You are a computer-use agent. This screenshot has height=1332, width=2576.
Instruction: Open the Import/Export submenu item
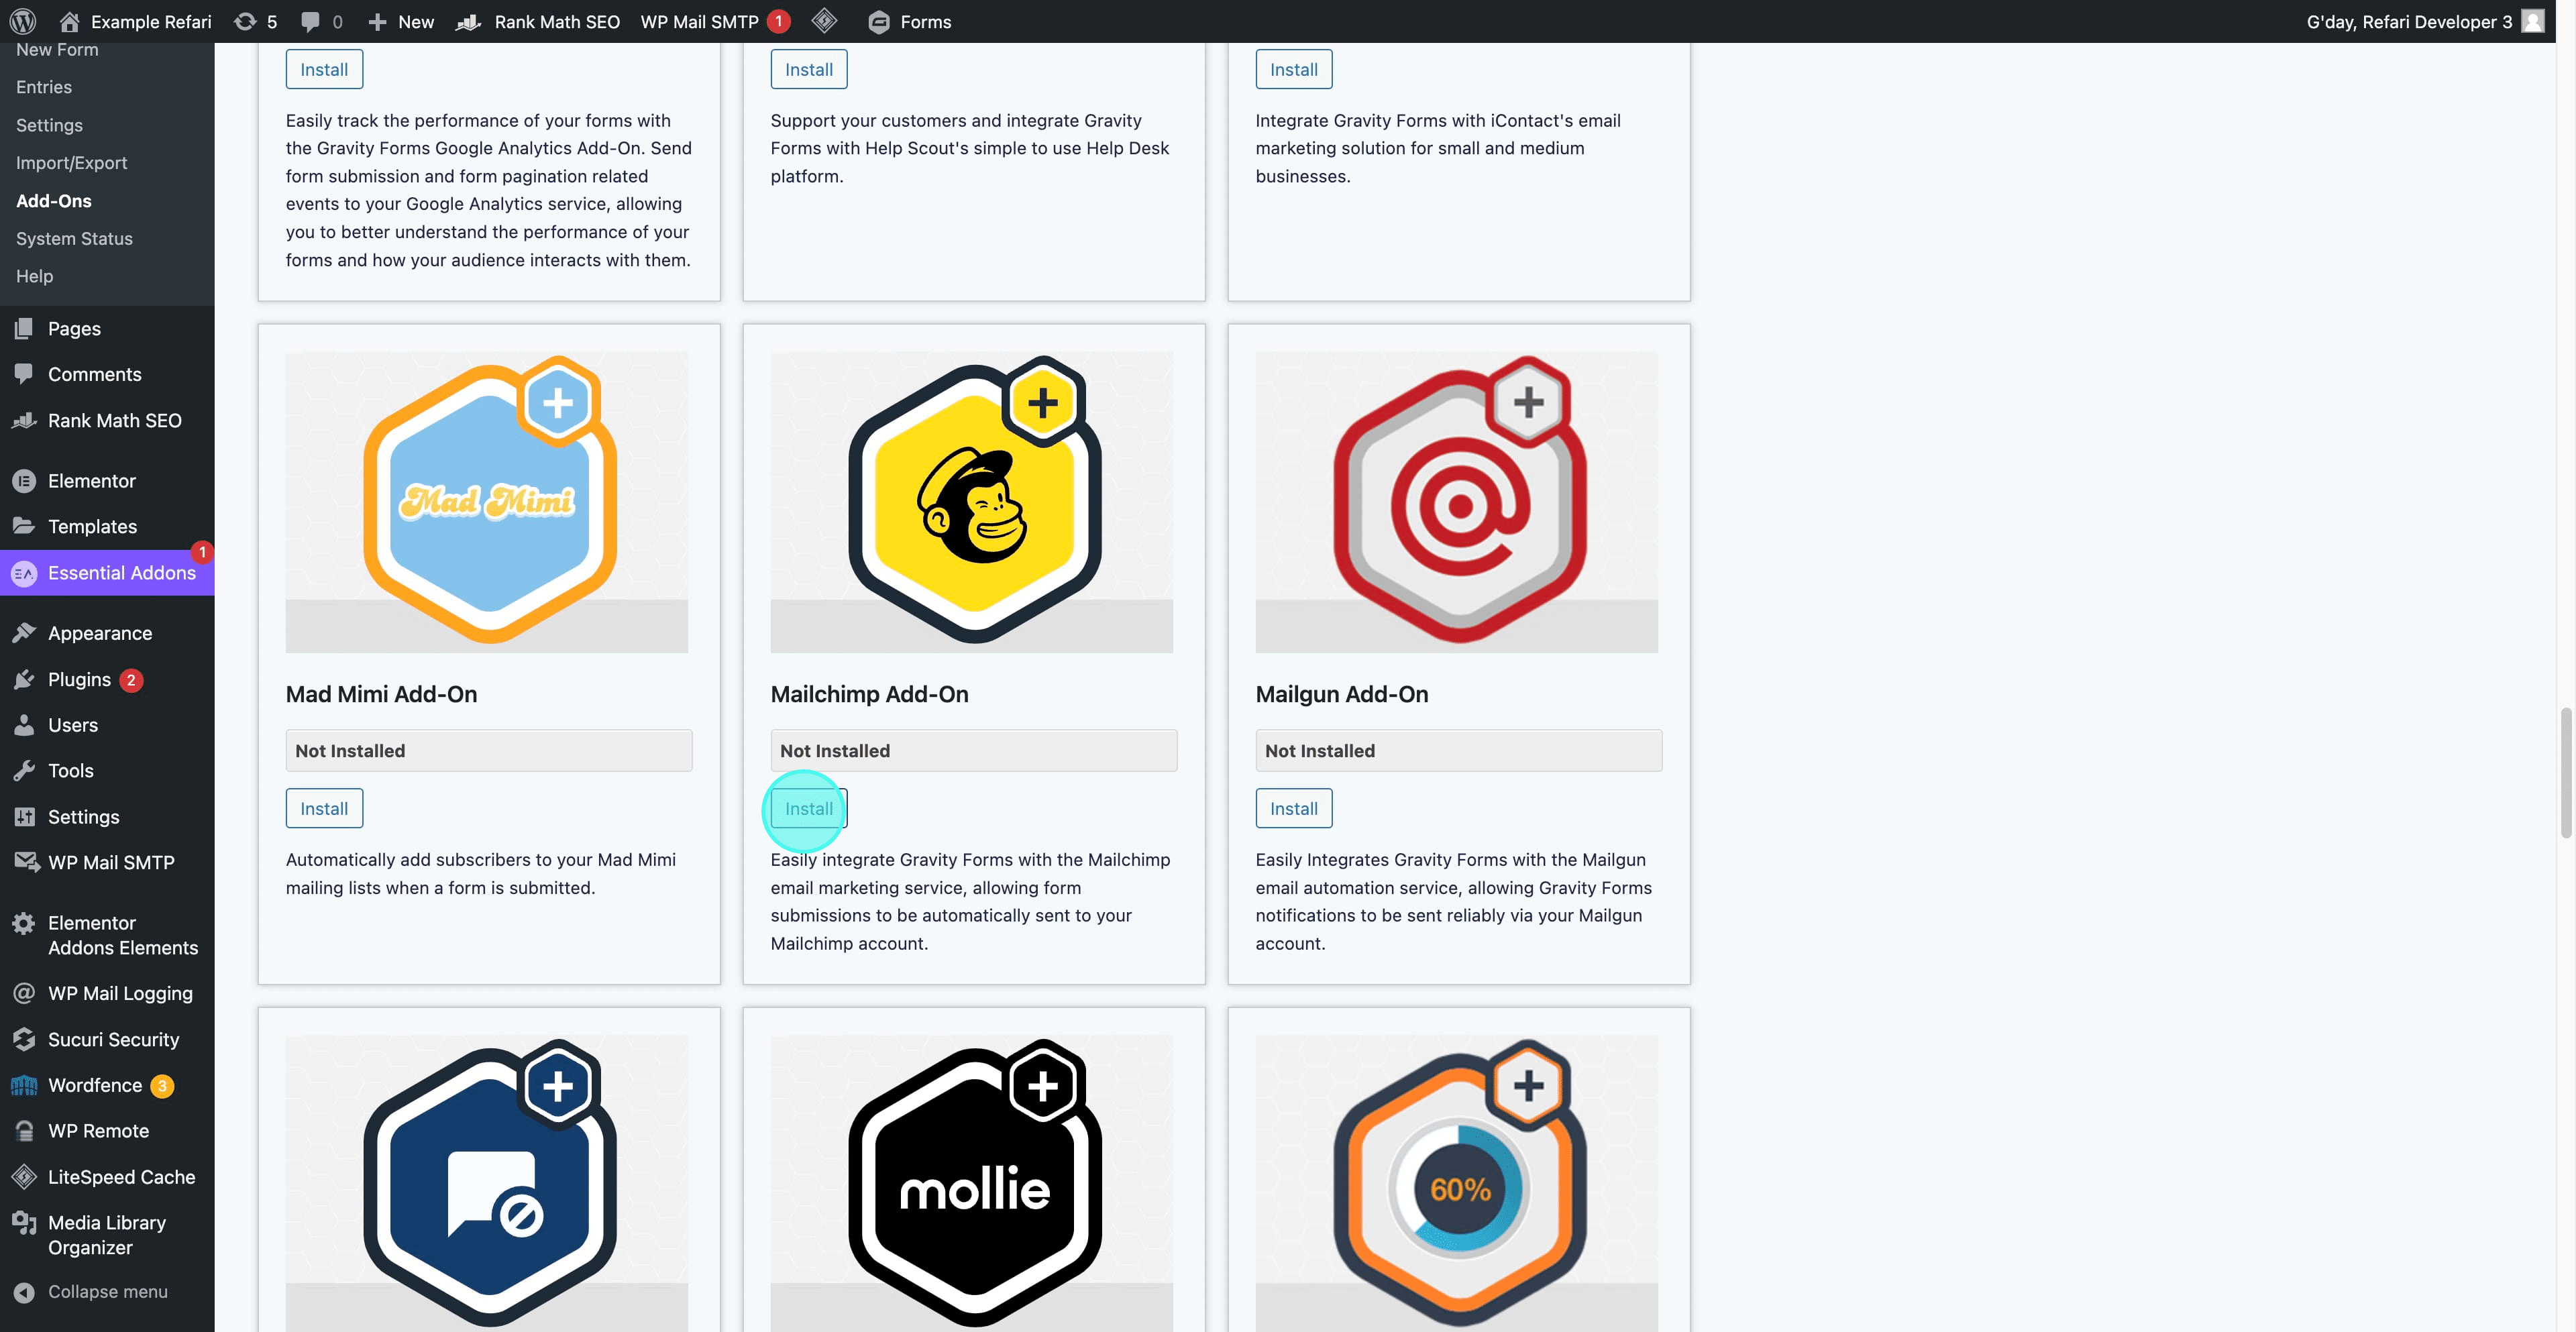(x=71, y=163)
